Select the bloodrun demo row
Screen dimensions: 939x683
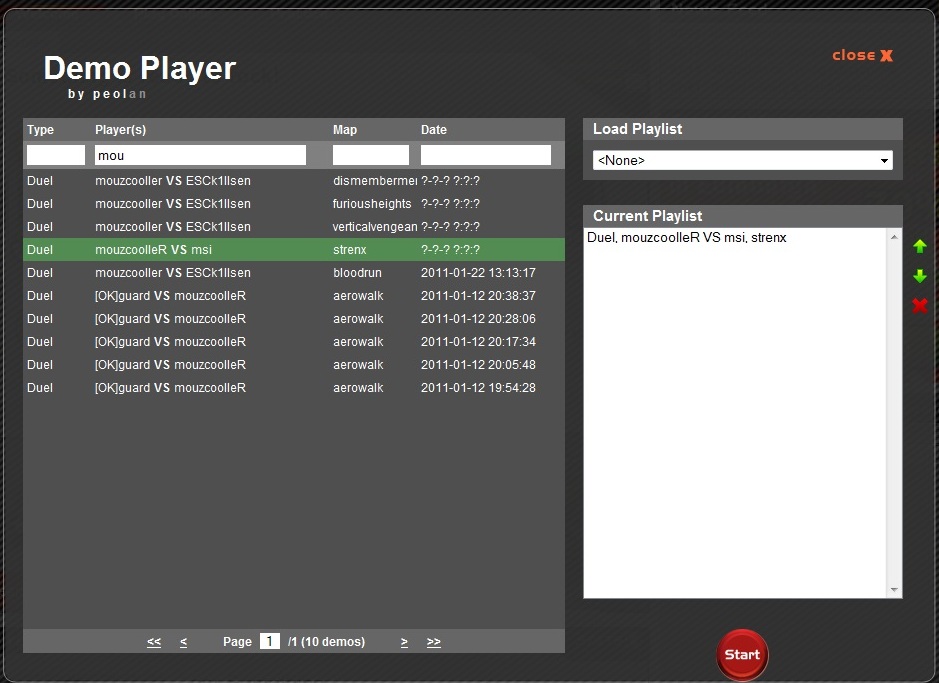click(293, 273)
